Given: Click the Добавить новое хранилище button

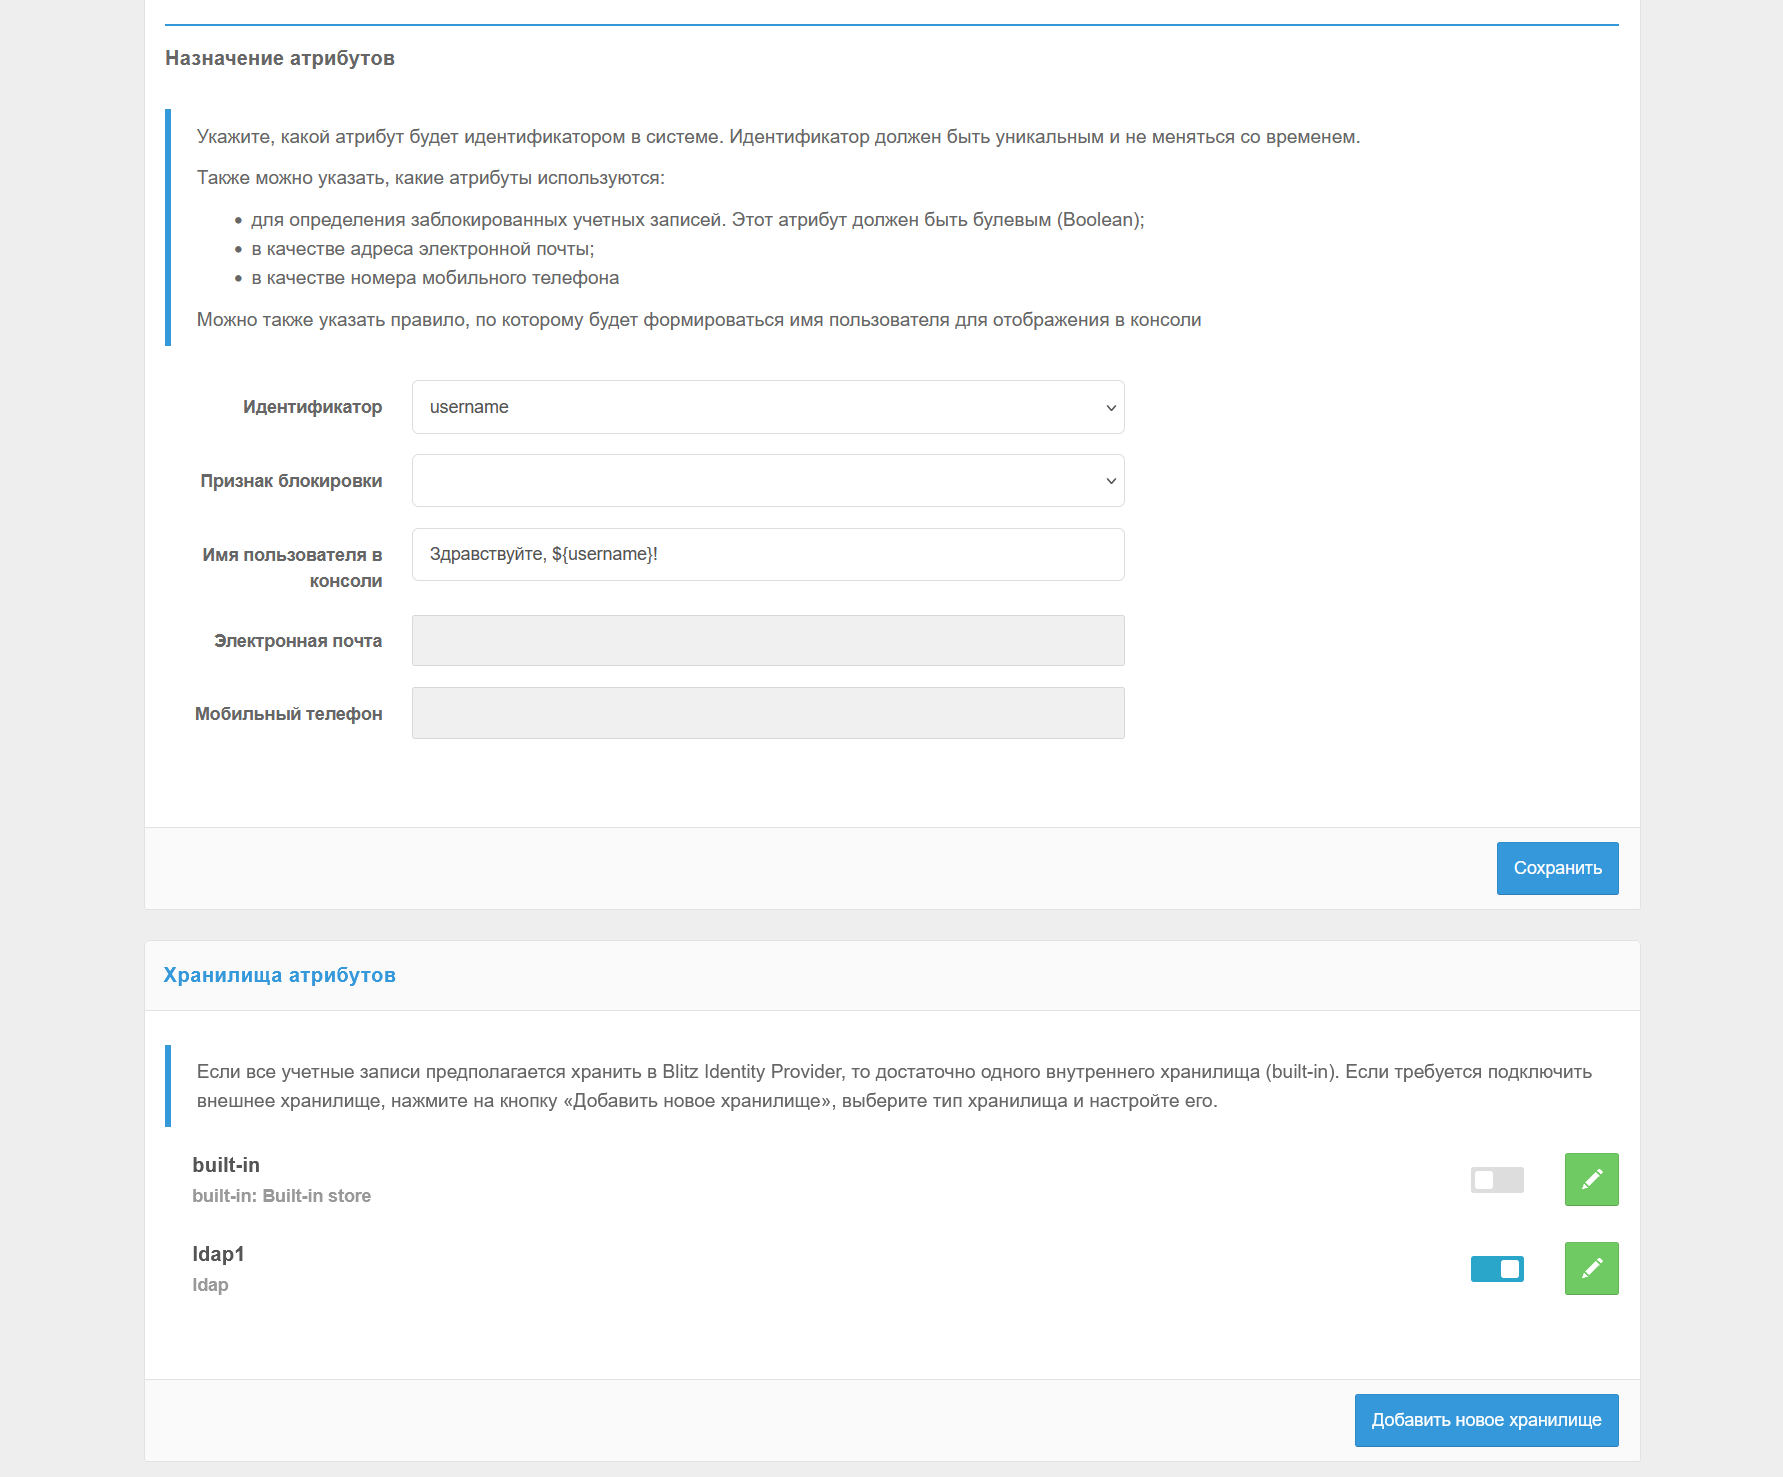Looking at the screenshot, I should pos(1486,1420).
